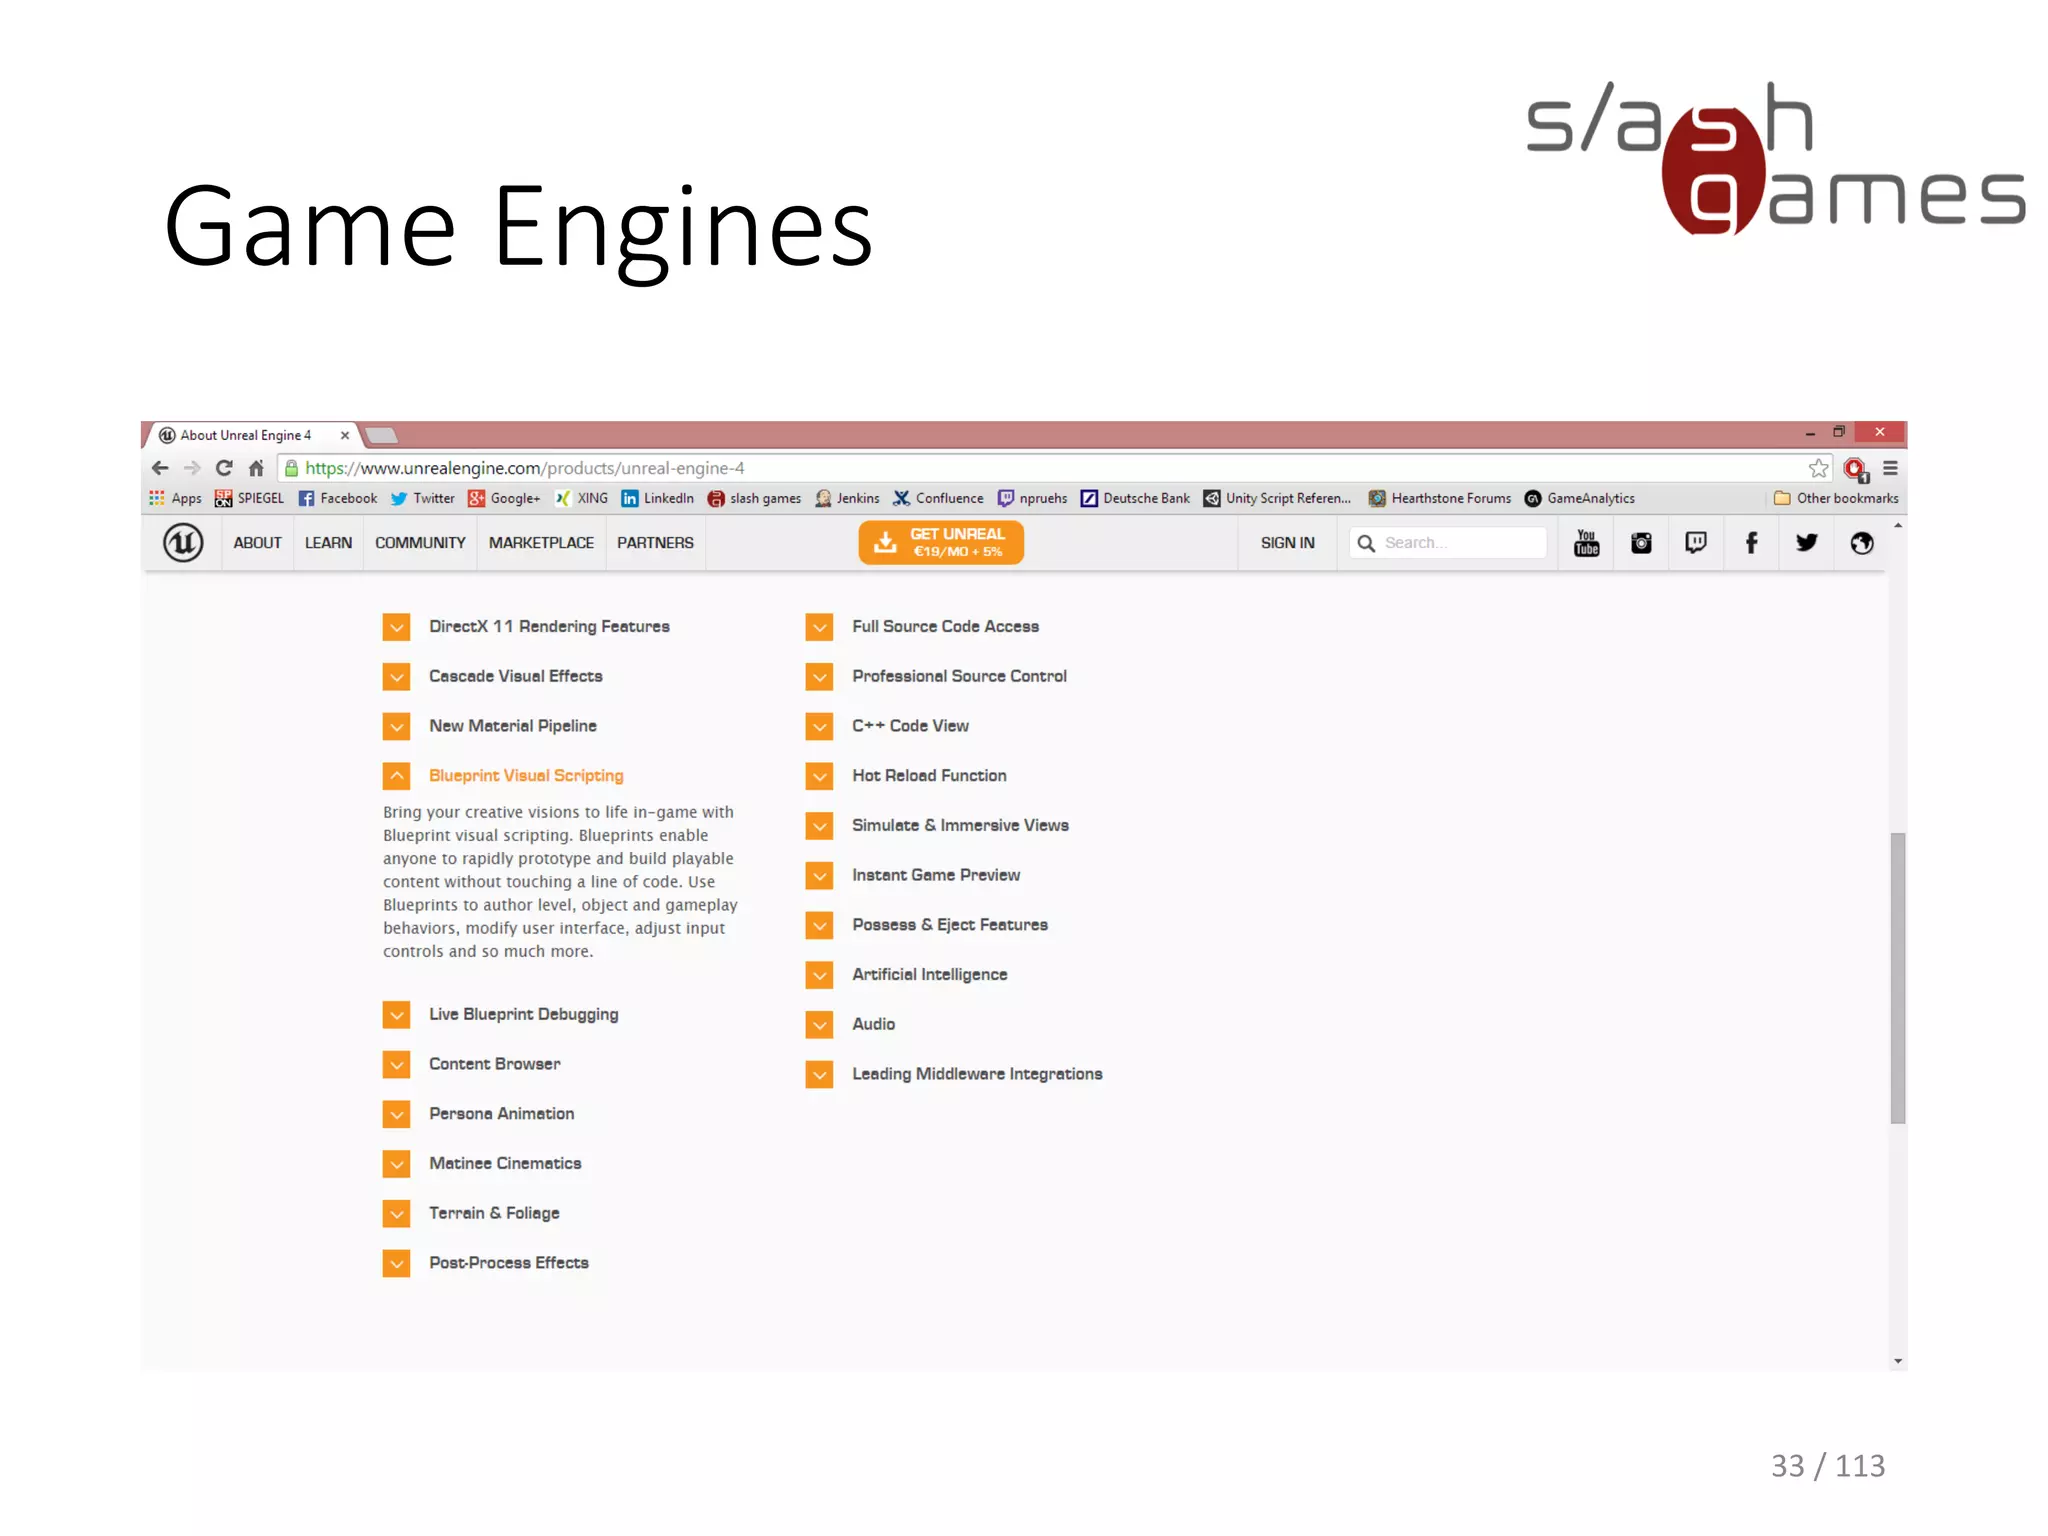Open the Apps bookmarks shortcut
2048x1536 pixels.
click(175, 498)
